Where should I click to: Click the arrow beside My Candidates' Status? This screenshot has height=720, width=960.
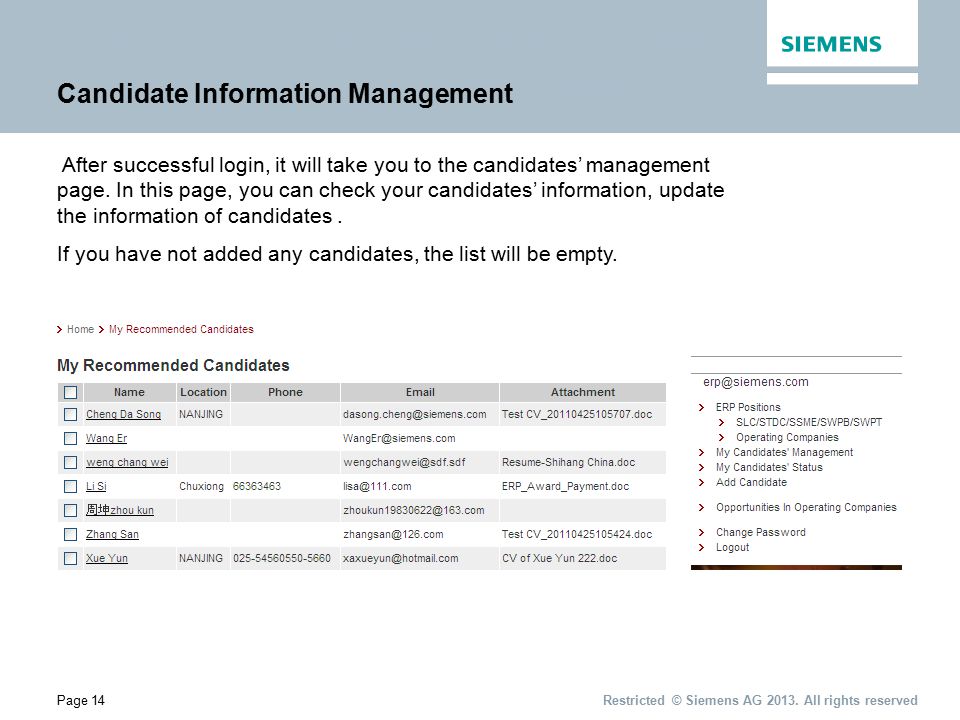coord(702,468)
